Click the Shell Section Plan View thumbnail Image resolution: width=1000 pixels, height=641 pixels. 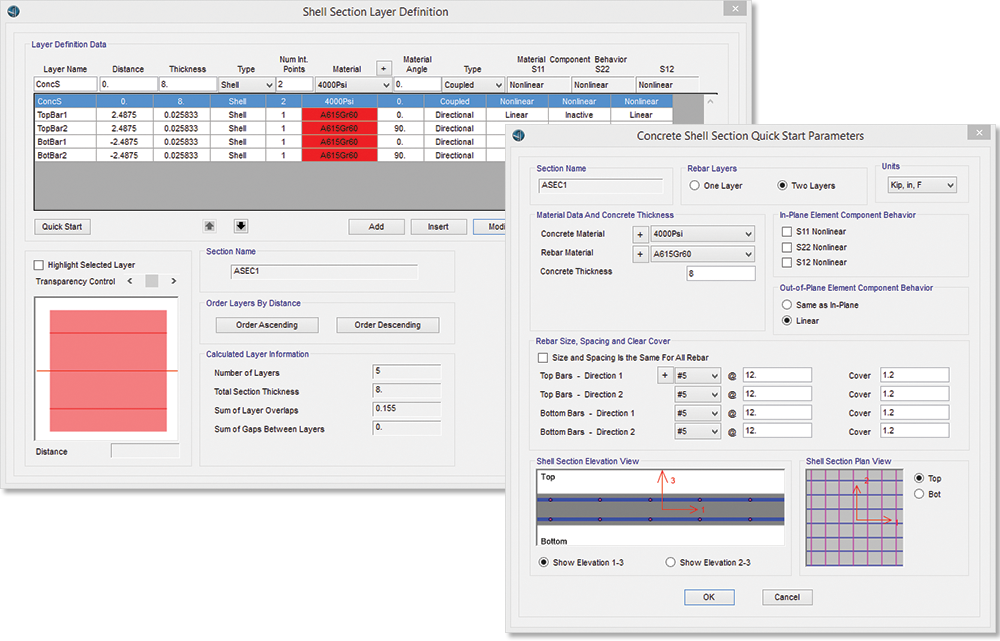pos(854,518)
